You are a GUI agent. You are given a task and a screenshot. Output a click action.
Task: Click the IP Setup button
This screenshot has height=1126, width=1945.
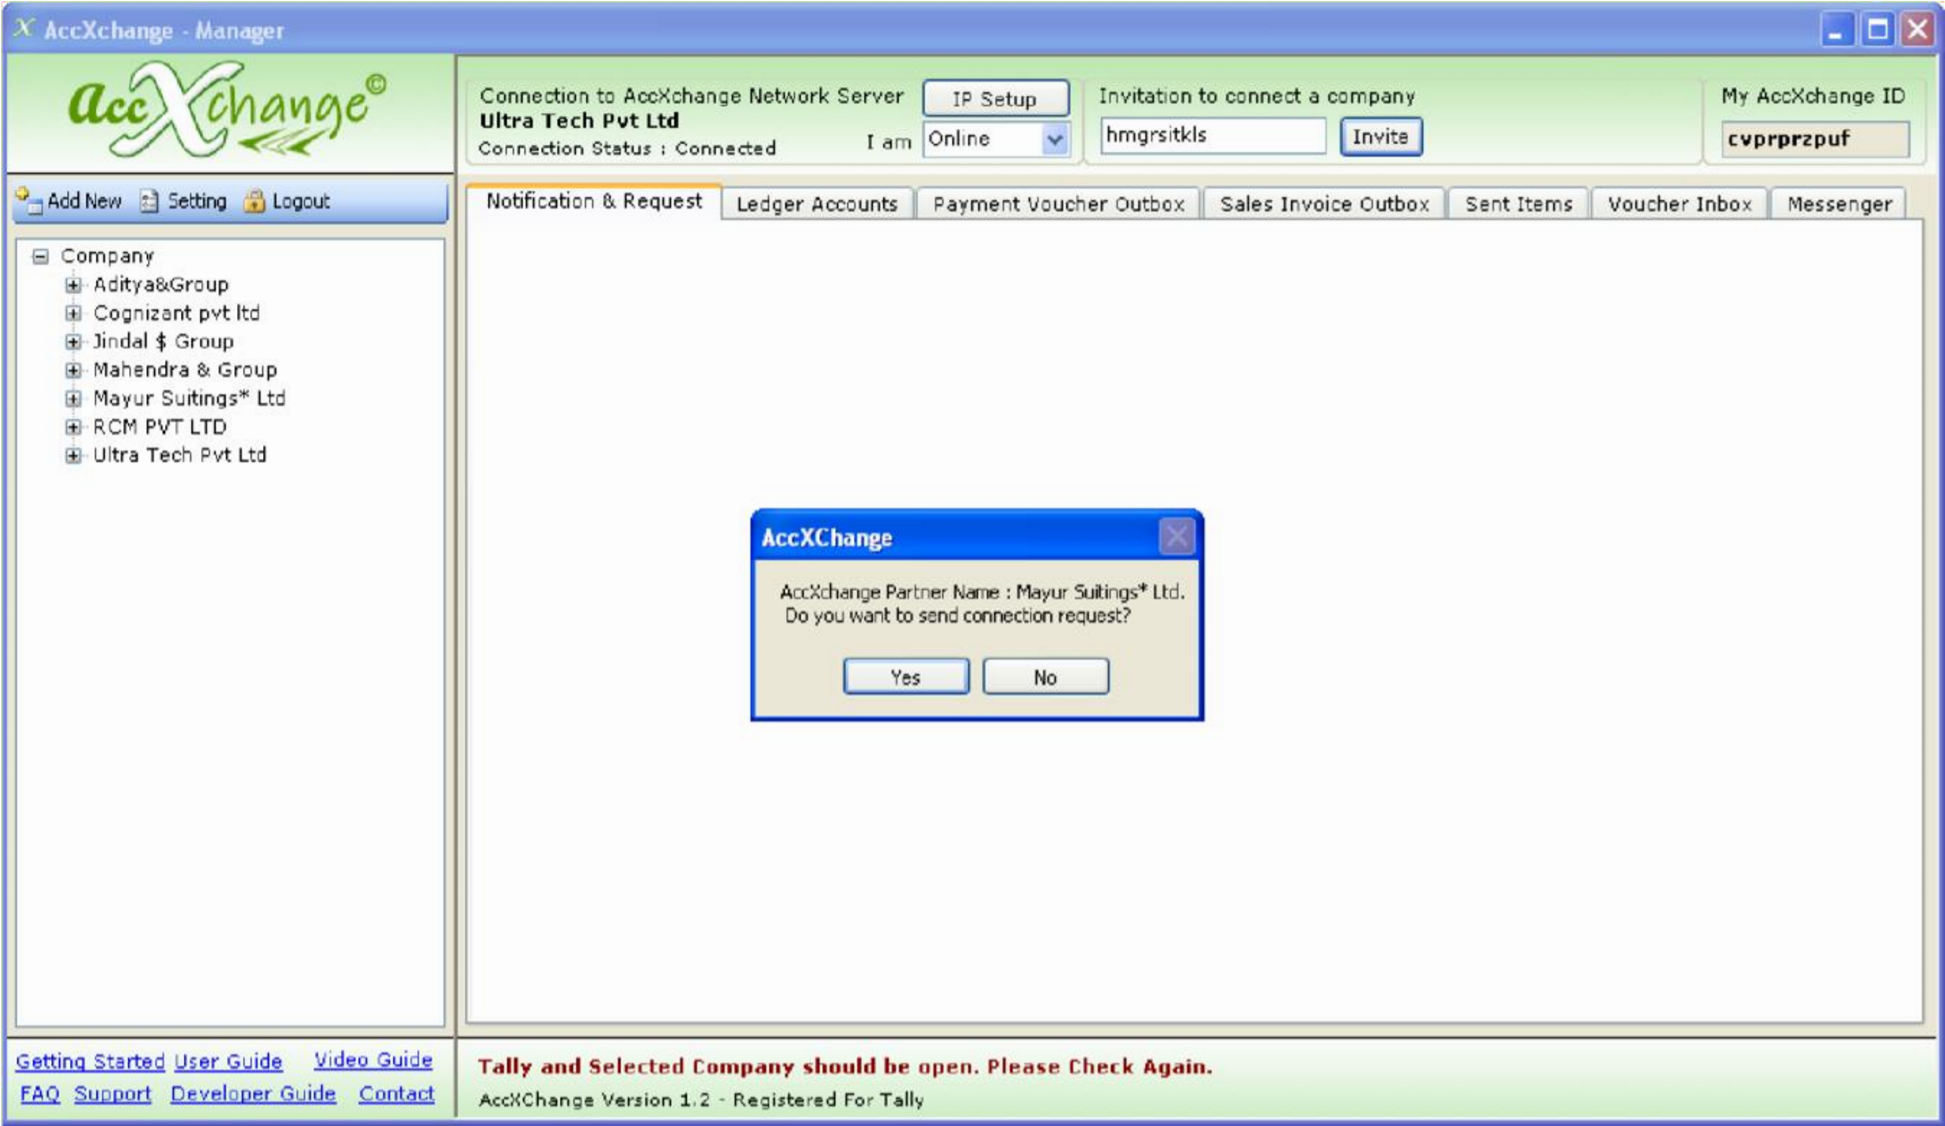pyautogui.click(x=994, y=99)
